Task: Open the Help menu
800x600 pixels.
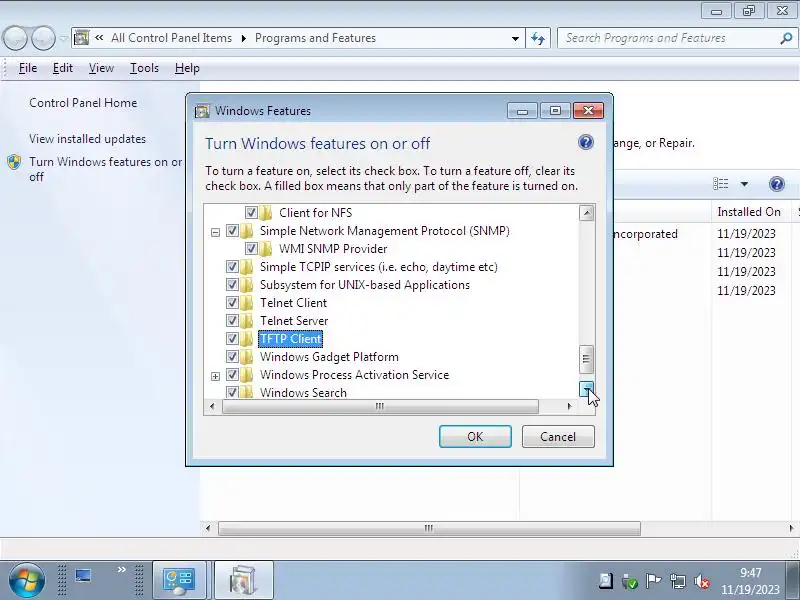Action: click(x=187, y=68)
